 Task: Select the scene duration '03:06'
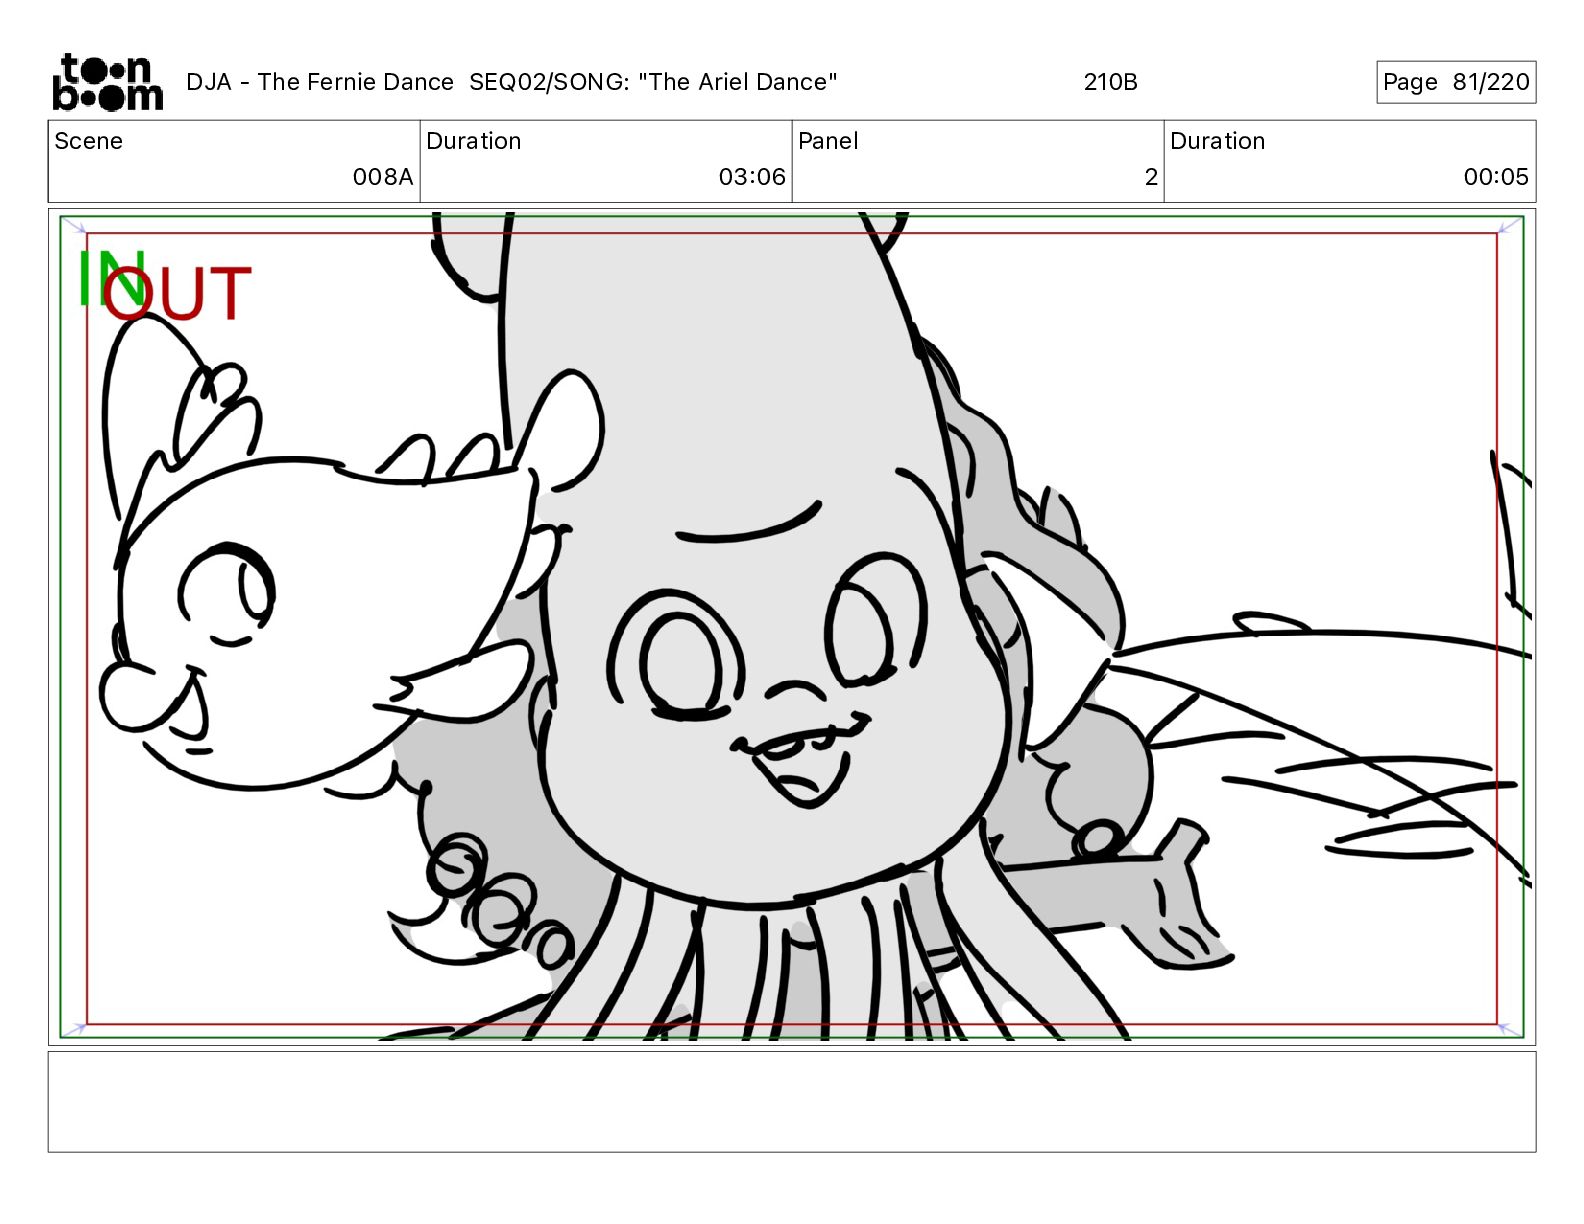752,177
